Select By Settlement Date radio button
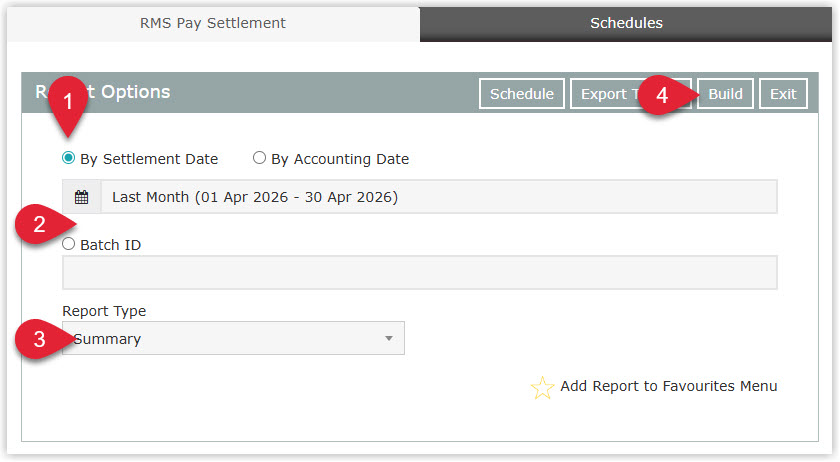Viewport: 840px width, 462px height. [x=68, y=158]
